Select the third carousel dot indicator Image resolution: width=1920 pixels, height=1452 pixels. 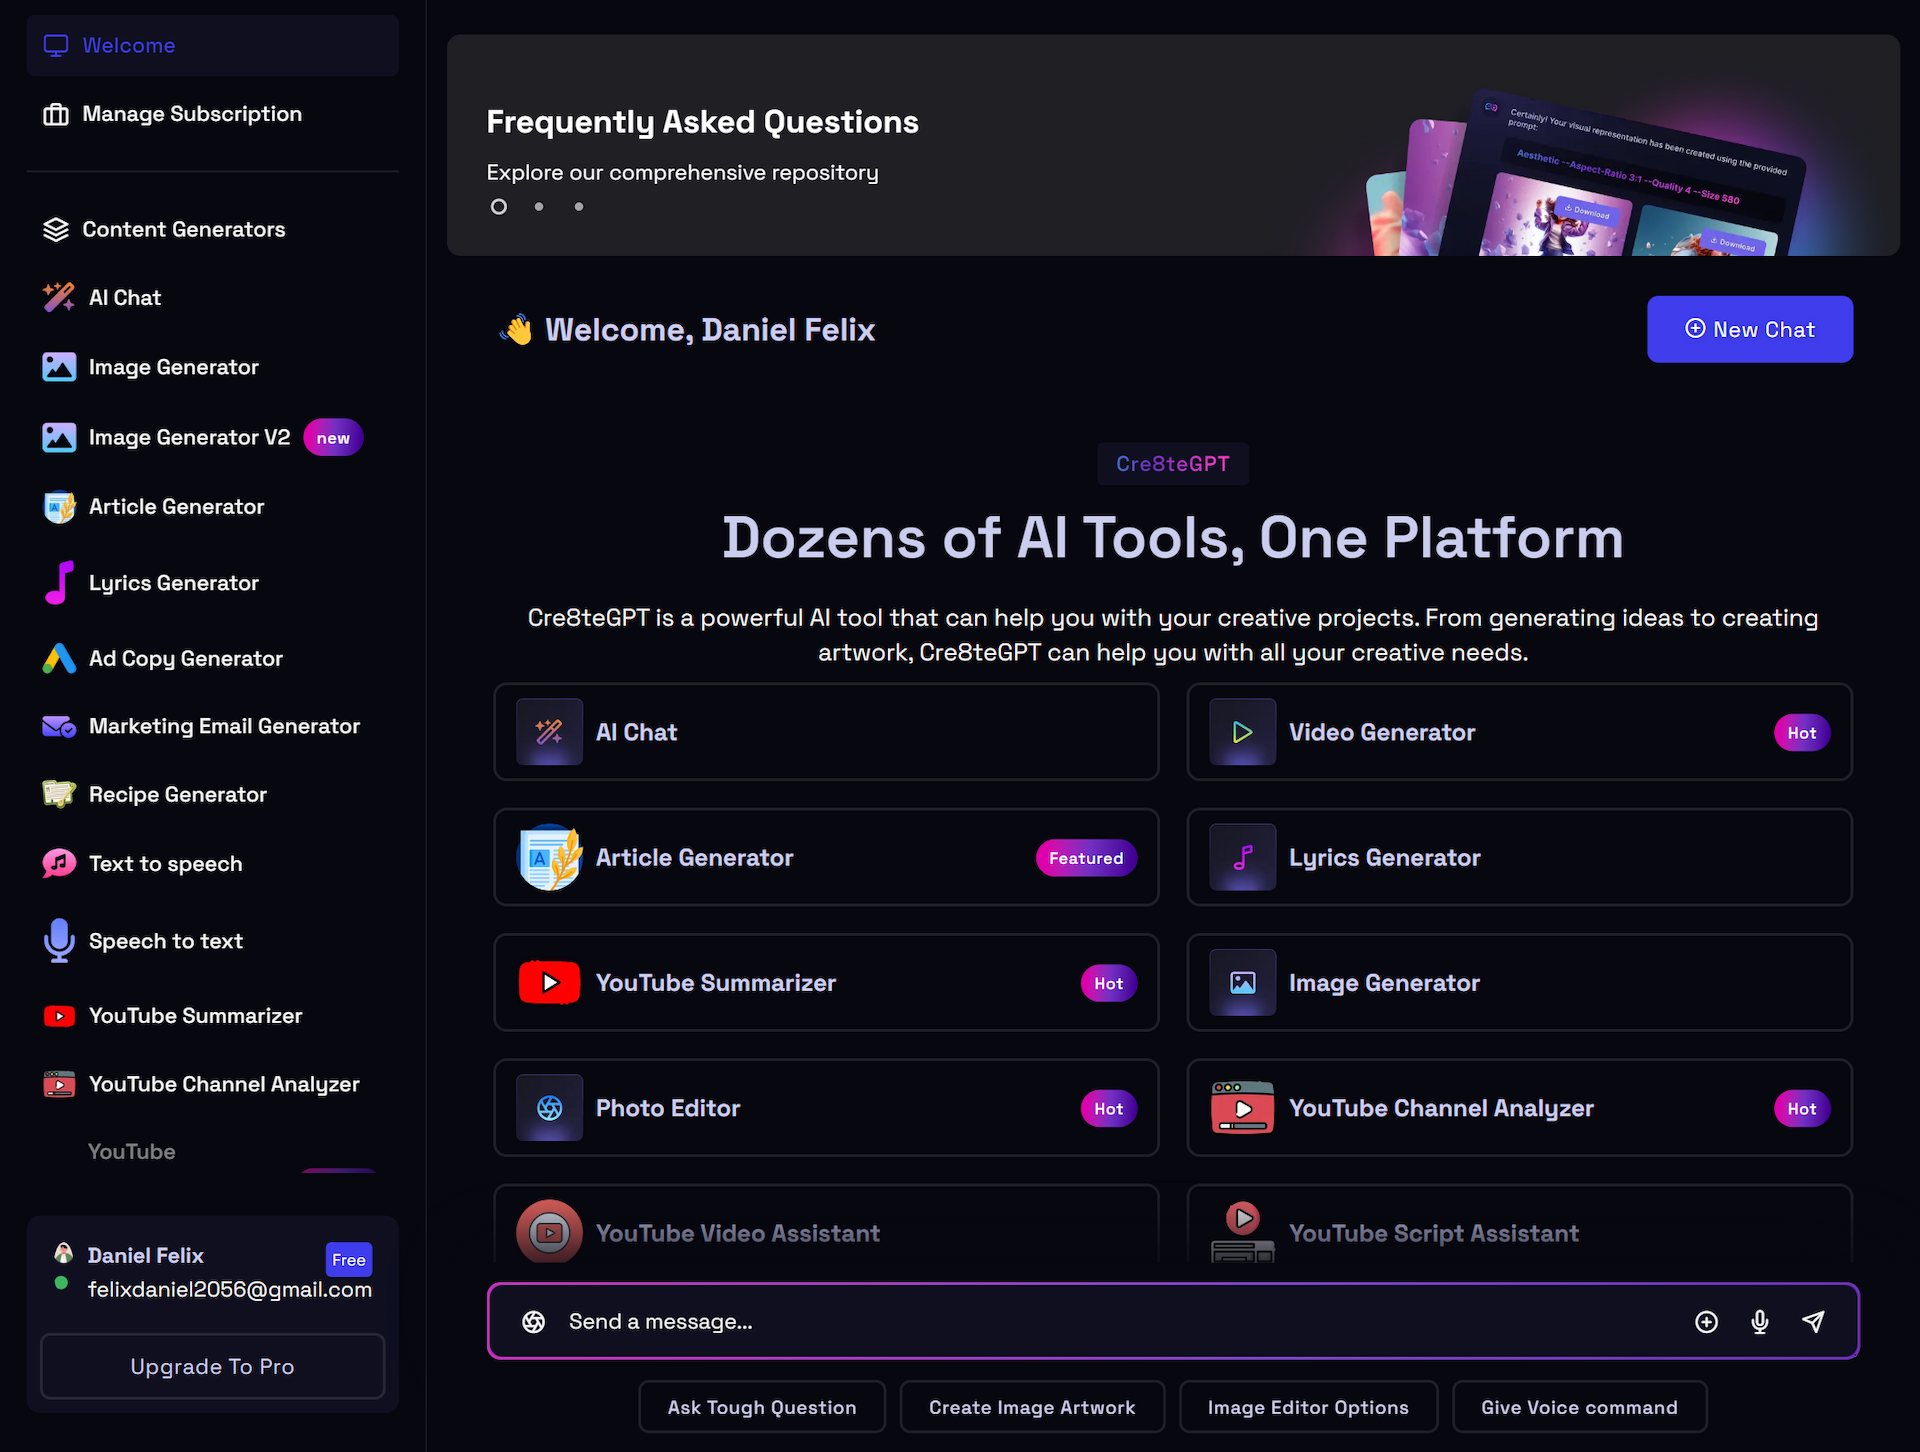click(579, 207)
